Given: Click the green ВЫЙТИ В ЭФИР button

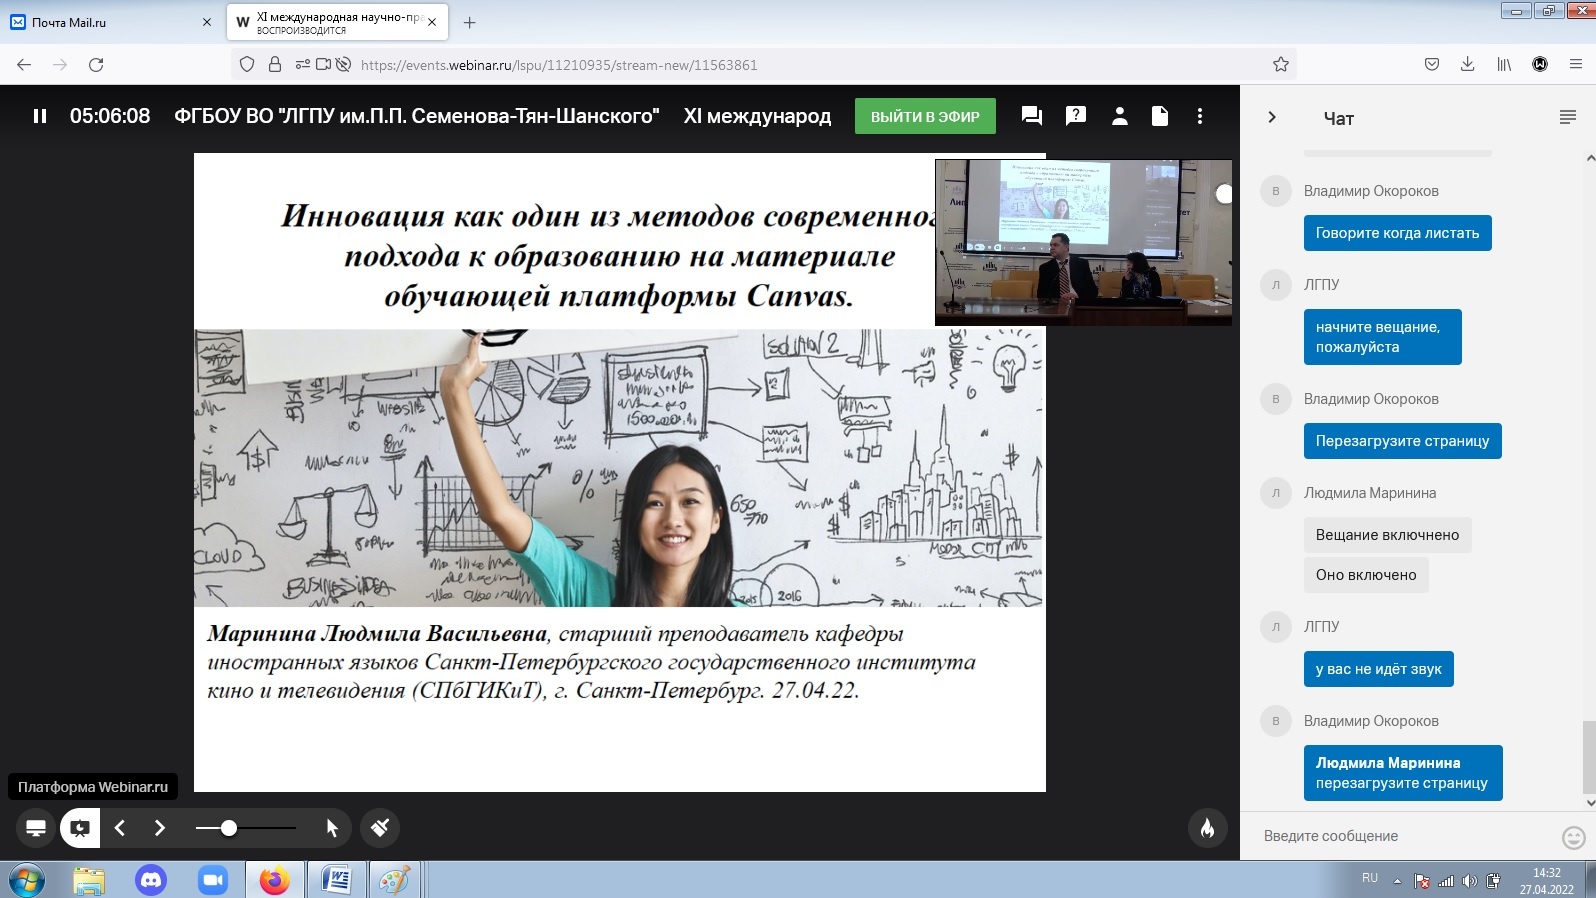Looking at the screenshot, I should pos(925,116).
